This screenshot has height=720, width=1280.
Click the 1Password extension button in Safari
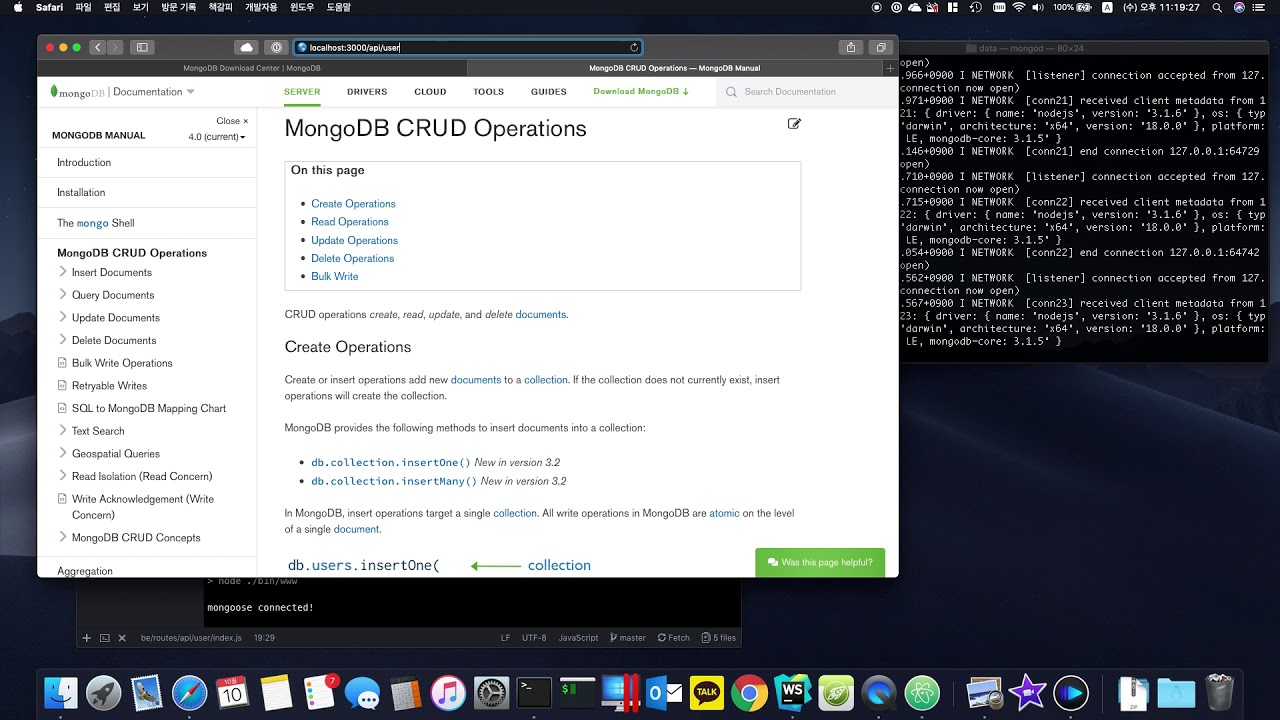click(277, 47)
